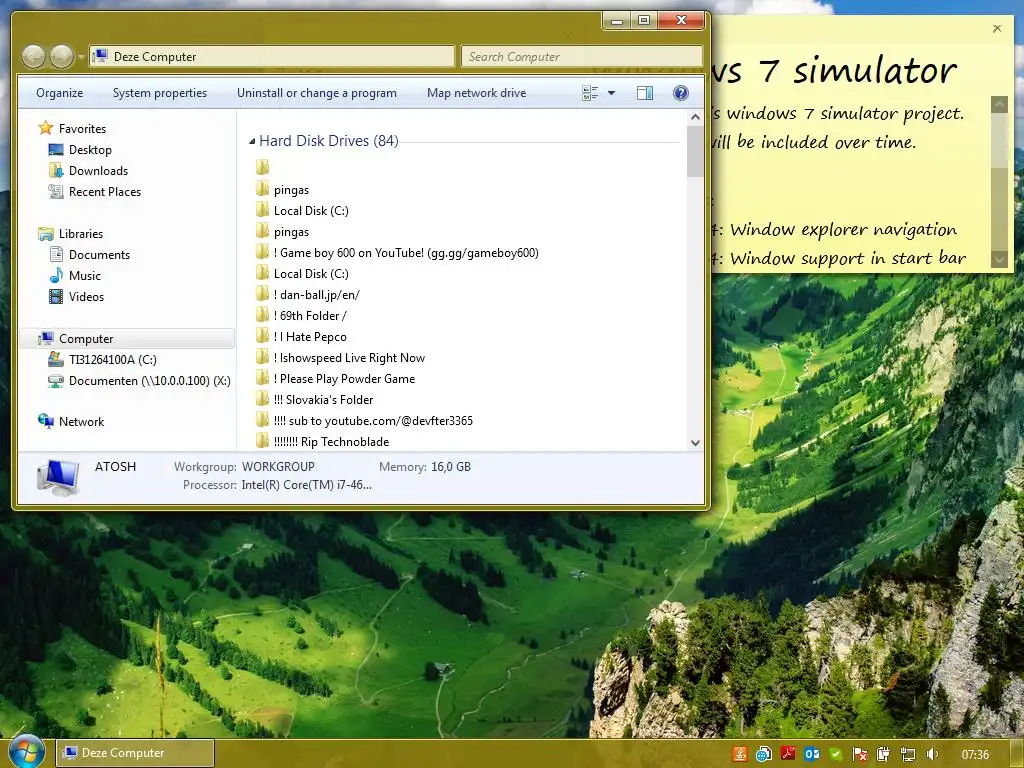Viewport: 1024px width, 768px height.
Task: Select the ! Please Play Powder Game folder
Action: (335, 379)
